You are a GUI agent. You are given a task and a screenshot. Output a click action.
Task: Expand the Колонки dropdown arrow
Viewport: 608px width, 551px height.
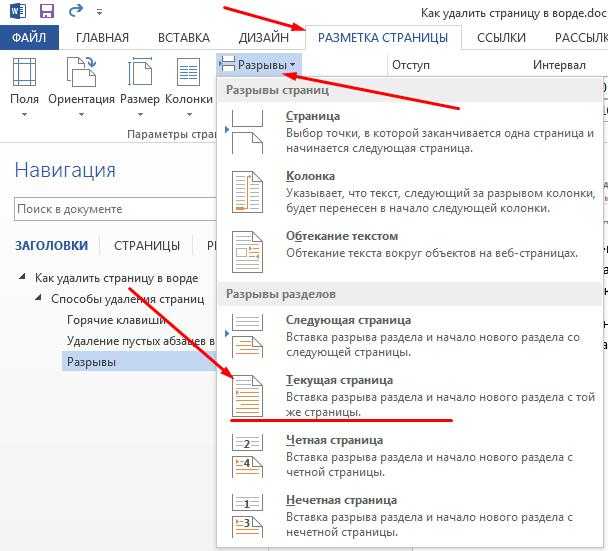click(189, 114)
